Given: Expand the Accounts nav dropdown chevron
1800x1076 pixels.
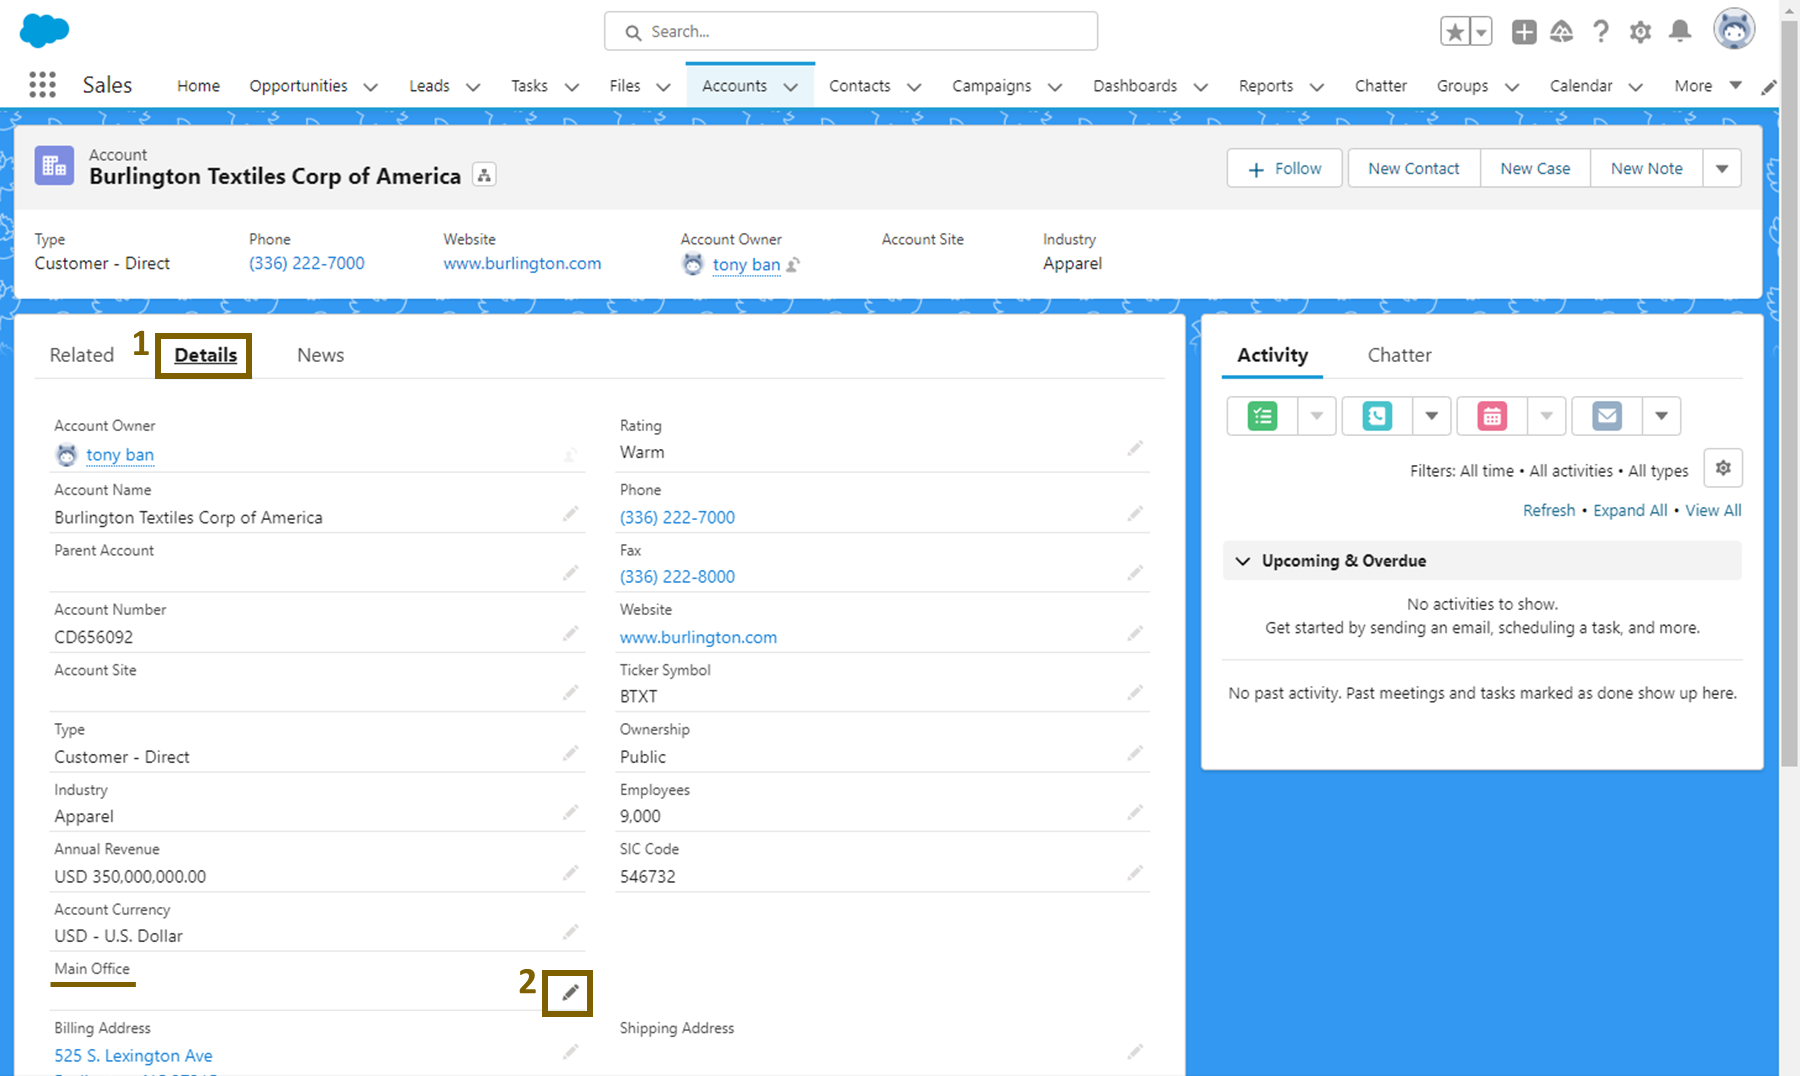Looking at the screenshot, I should [x=791, y=87].
